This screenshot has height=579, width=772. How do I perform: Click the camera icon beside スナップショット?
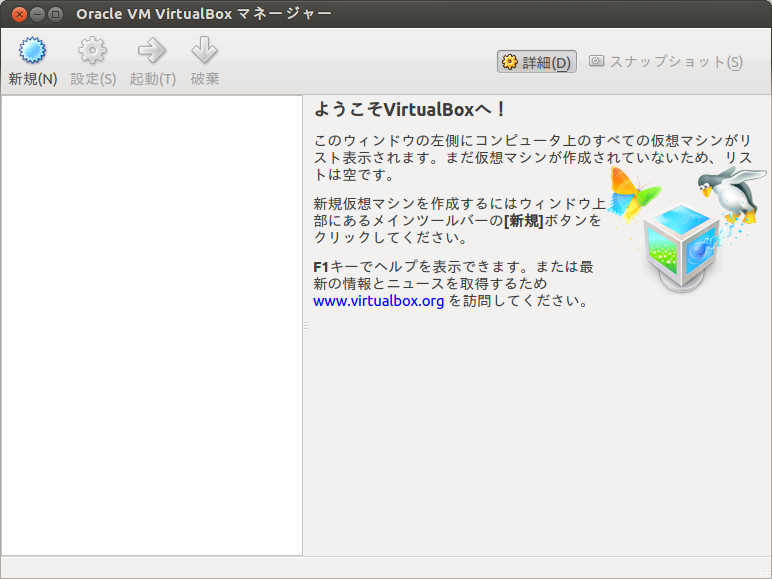(597, 61)
